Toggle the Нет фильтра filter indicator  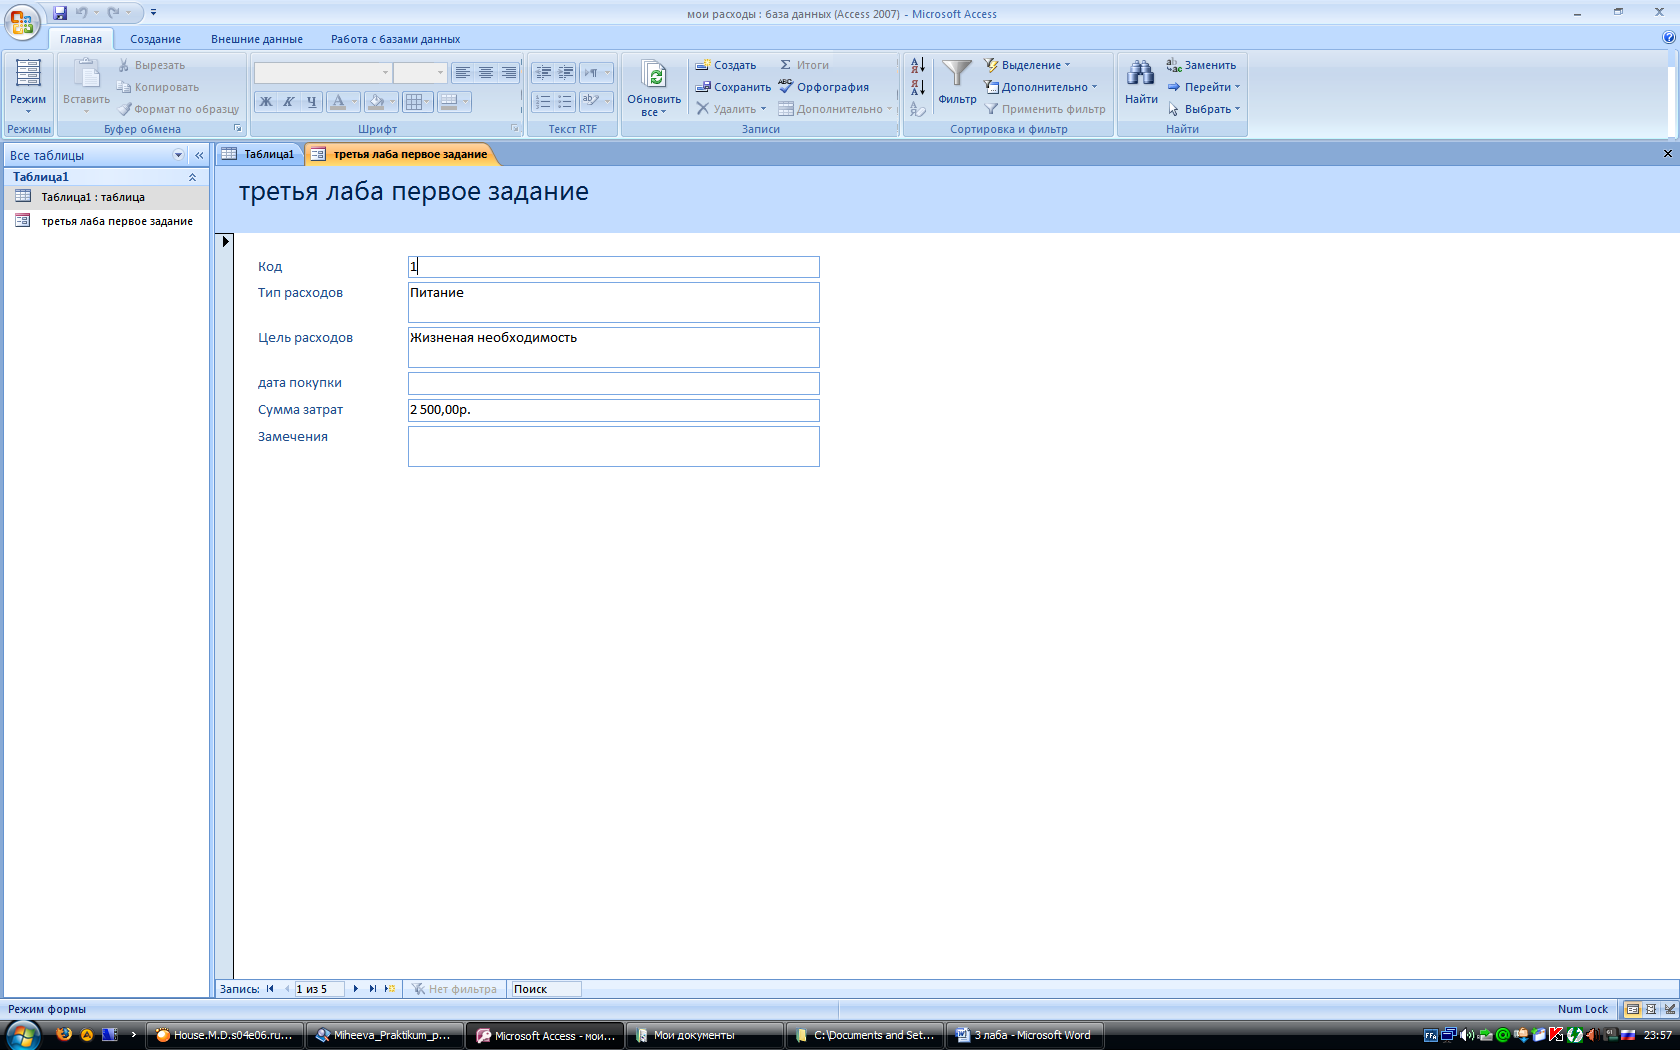[454, 989]
